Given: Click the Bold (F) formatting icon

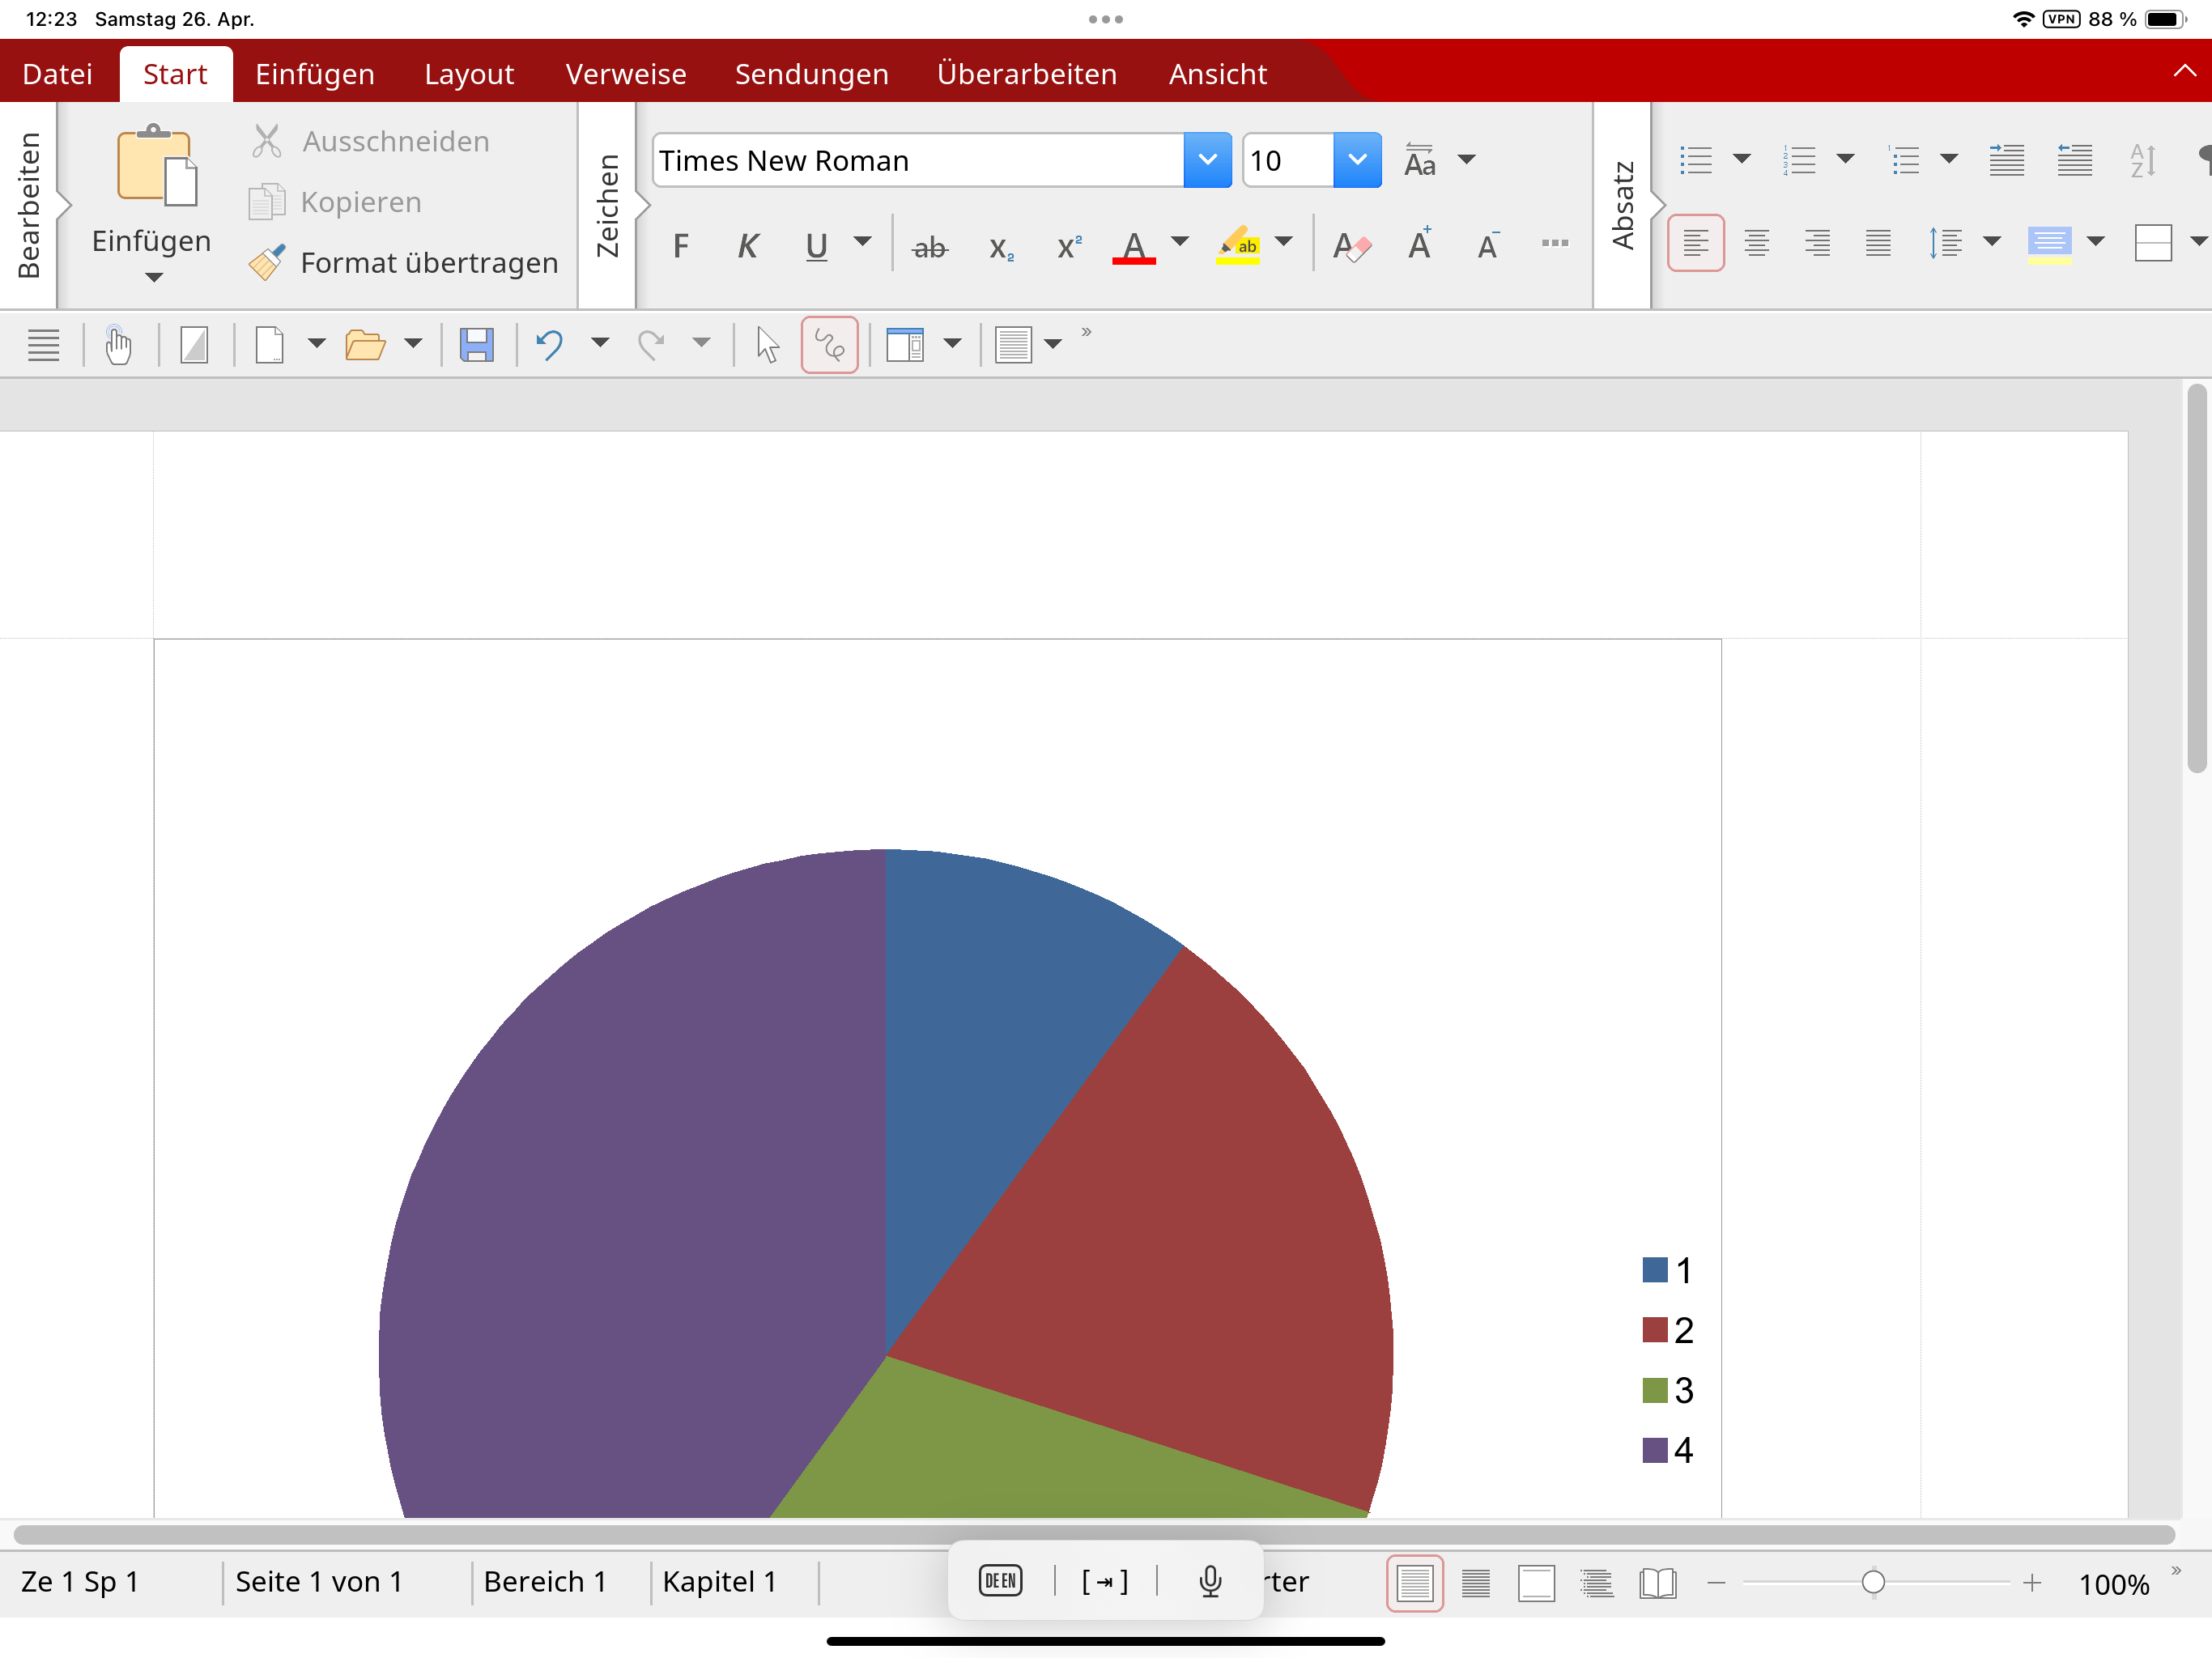Looking at the screenshot, I should 681,245.
